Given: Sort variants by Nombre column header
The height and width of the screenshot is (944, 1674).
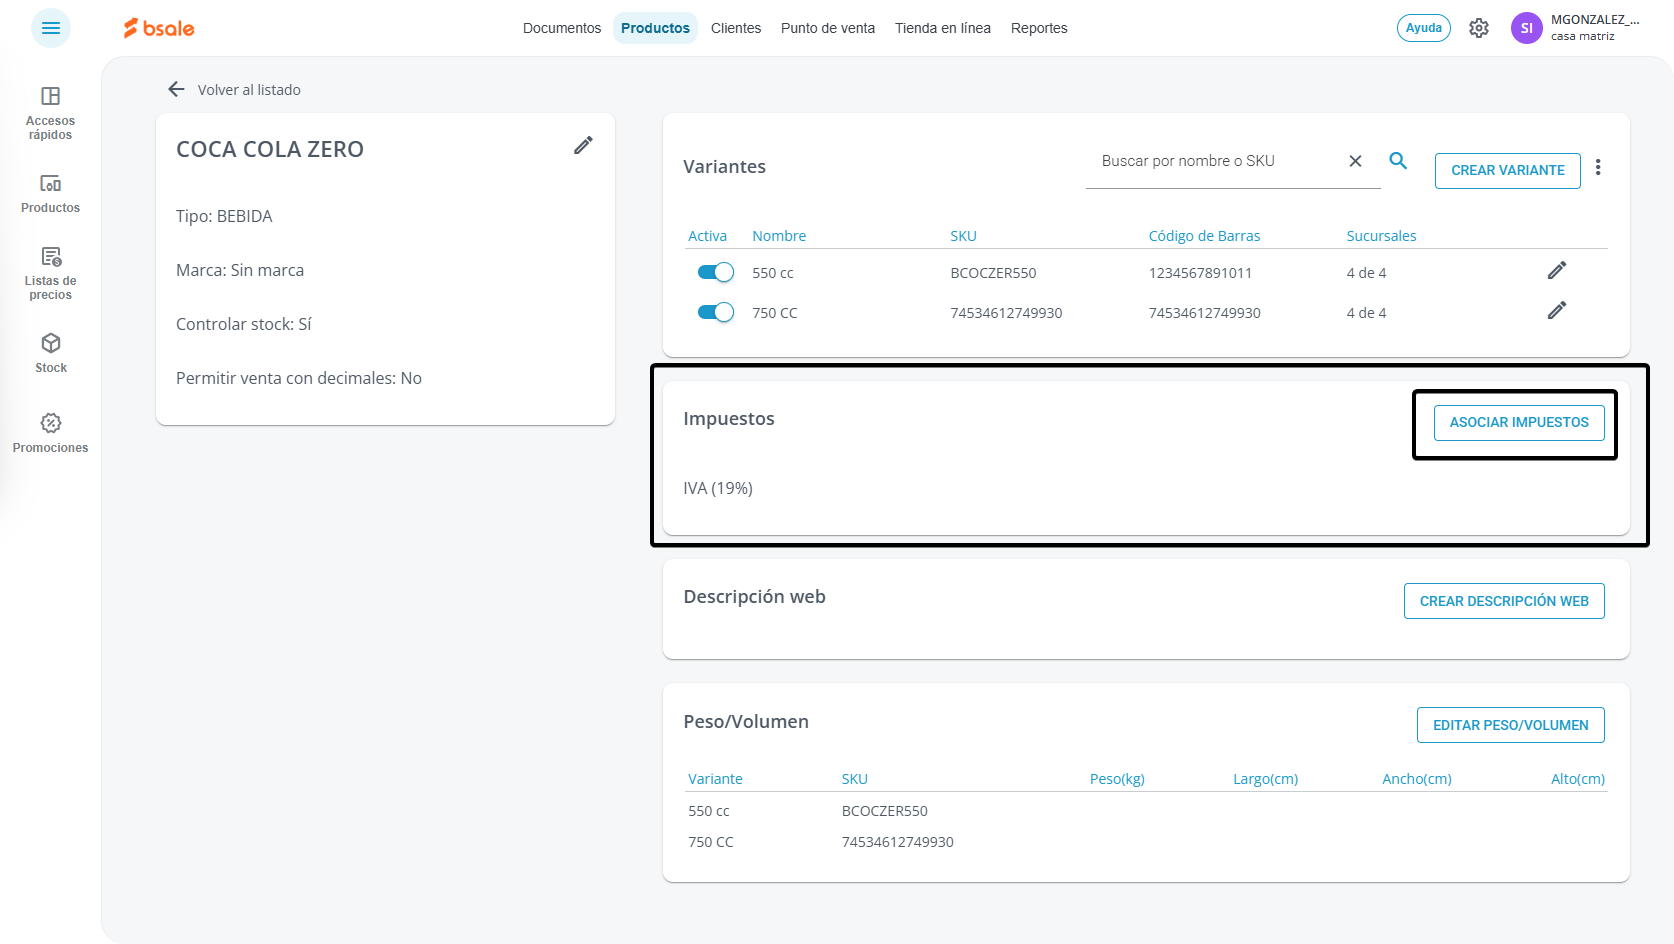Looking at the screenshot, I should coord(779,236).
